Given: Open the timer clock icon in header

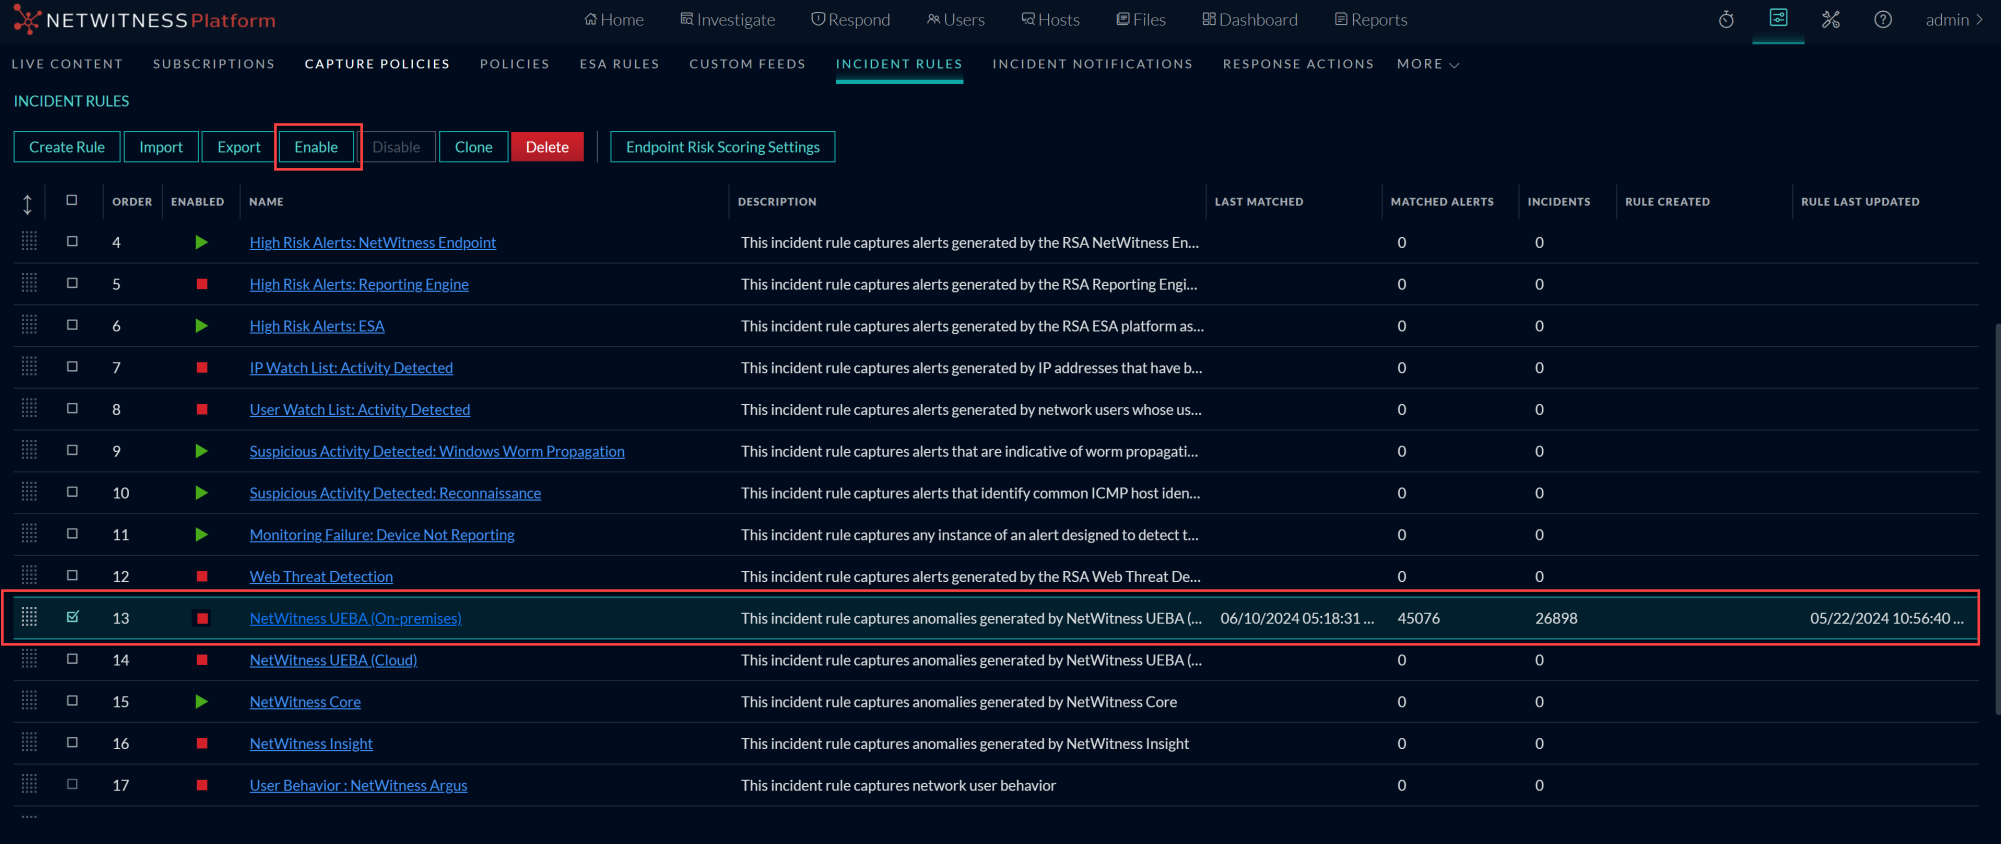Looking at the screenshot, I should [x=1726, y=20].
